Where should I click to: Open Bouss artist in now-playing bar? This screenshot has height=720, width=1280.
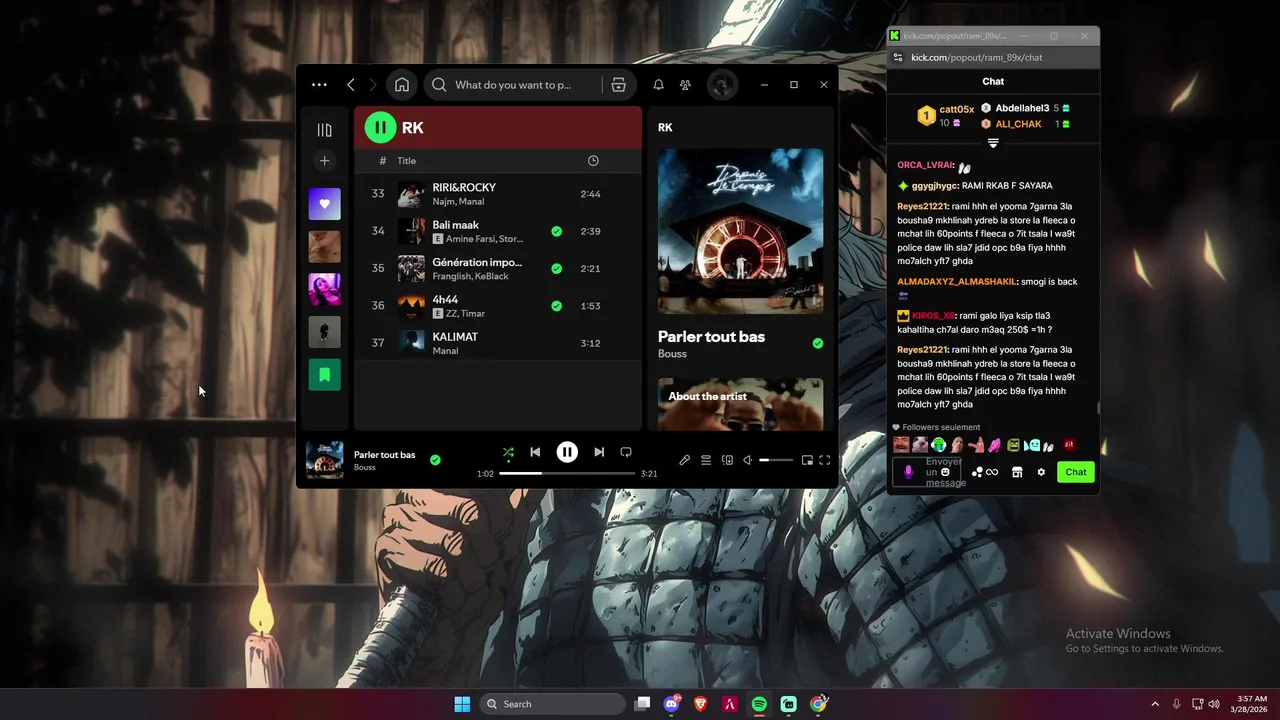pyautogui.click(x=365, y=467)
